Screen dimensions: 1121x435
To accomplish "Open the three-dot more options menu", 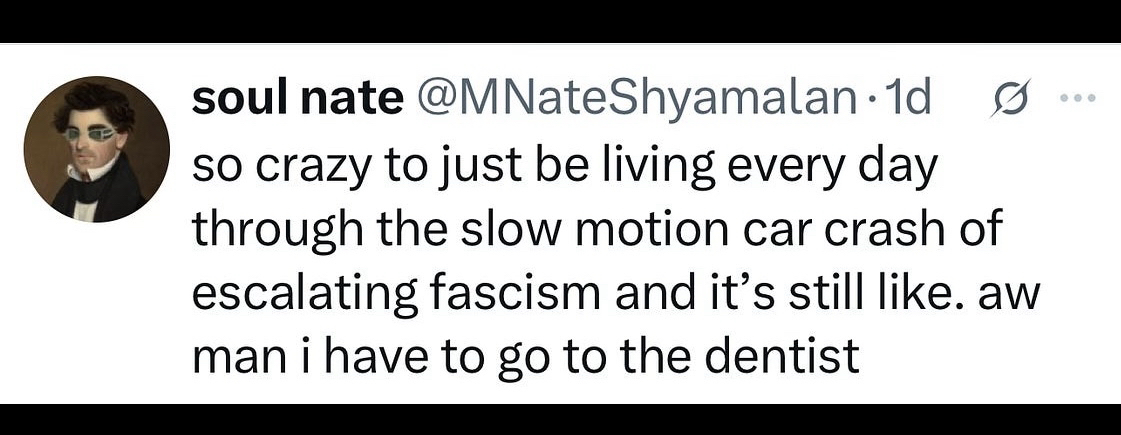I will tap(1080, 99).
